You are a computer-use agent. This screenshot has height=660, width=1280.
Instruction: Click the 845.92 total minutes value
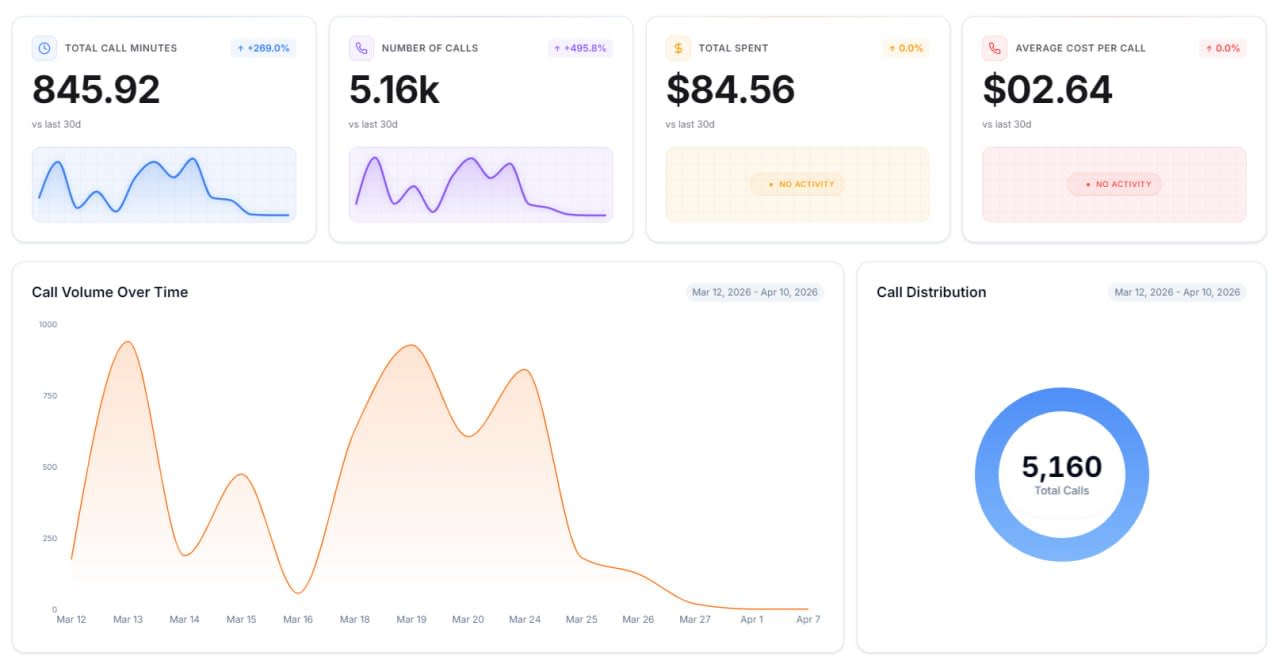click(96, 90)
